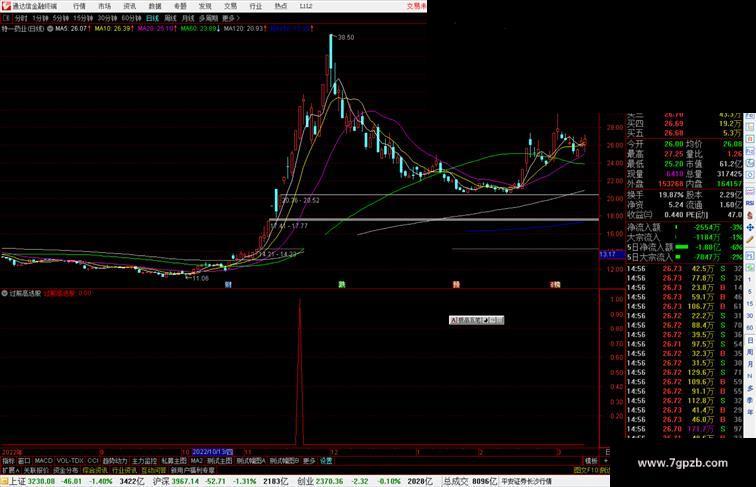The image size is (756, 487).
Task: Click round icon beside 特一药业(日线) title
Action: click(x=50, y=29)
